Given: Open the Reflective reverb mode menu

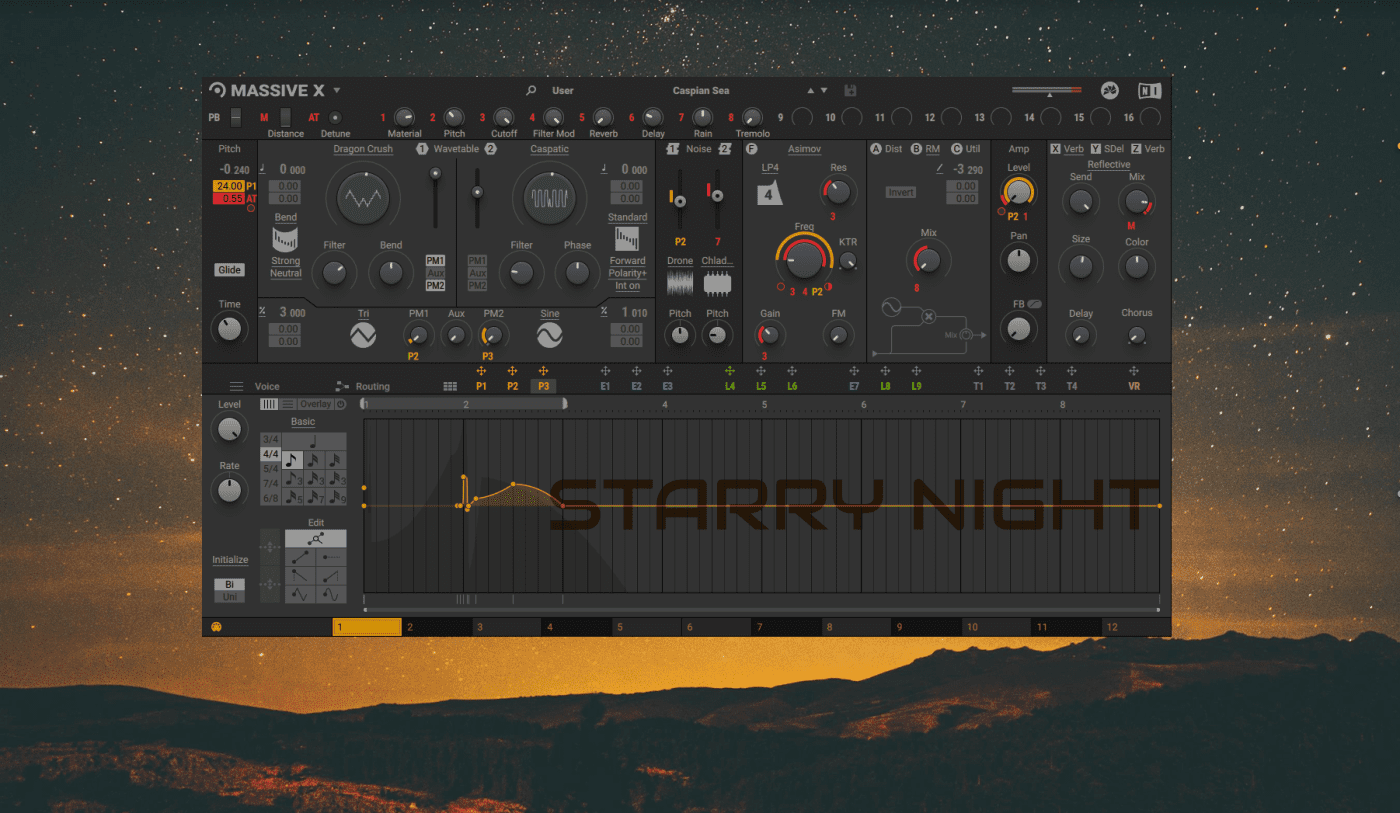Looking at the screenshot, I should [1108, 165].
